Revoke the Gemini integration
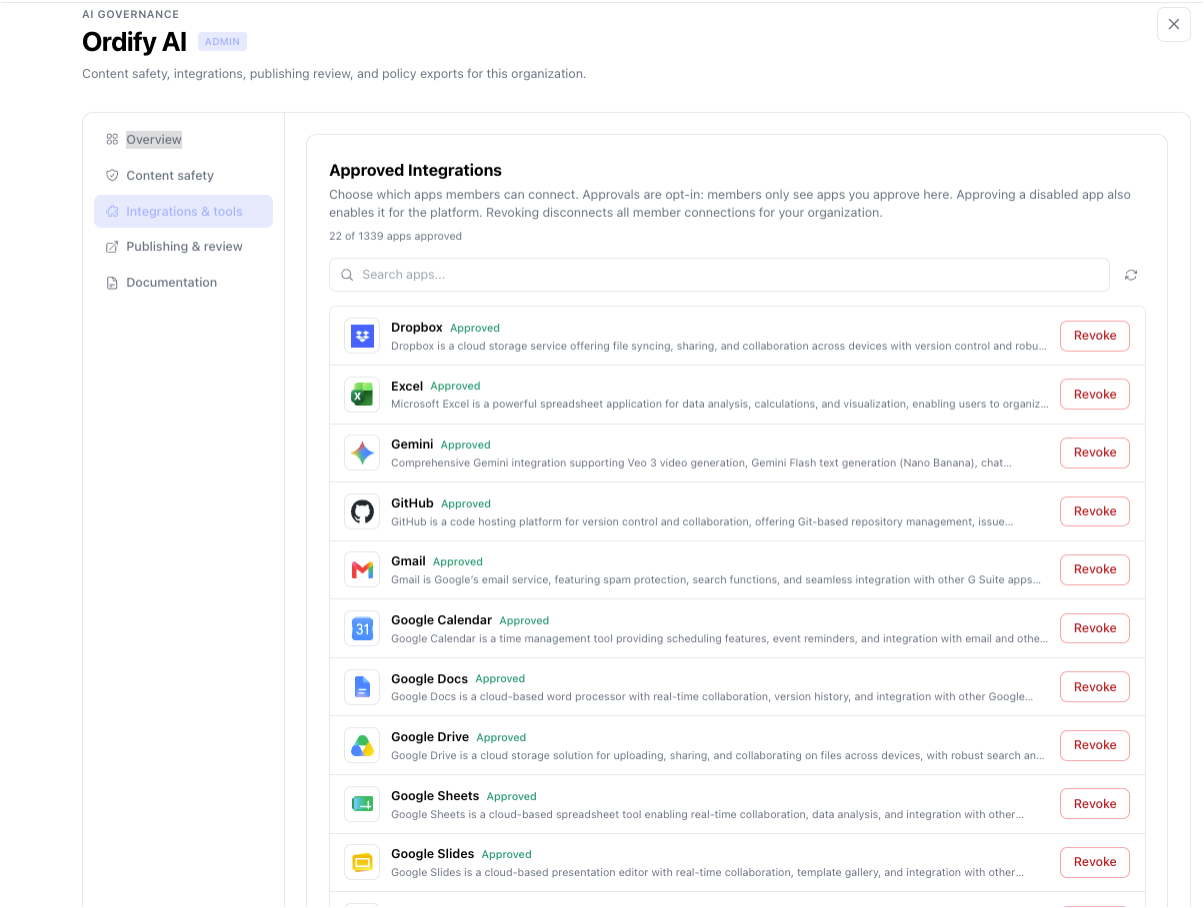The width and height of the screenshot is (1204, 908). pos(1095,453)
